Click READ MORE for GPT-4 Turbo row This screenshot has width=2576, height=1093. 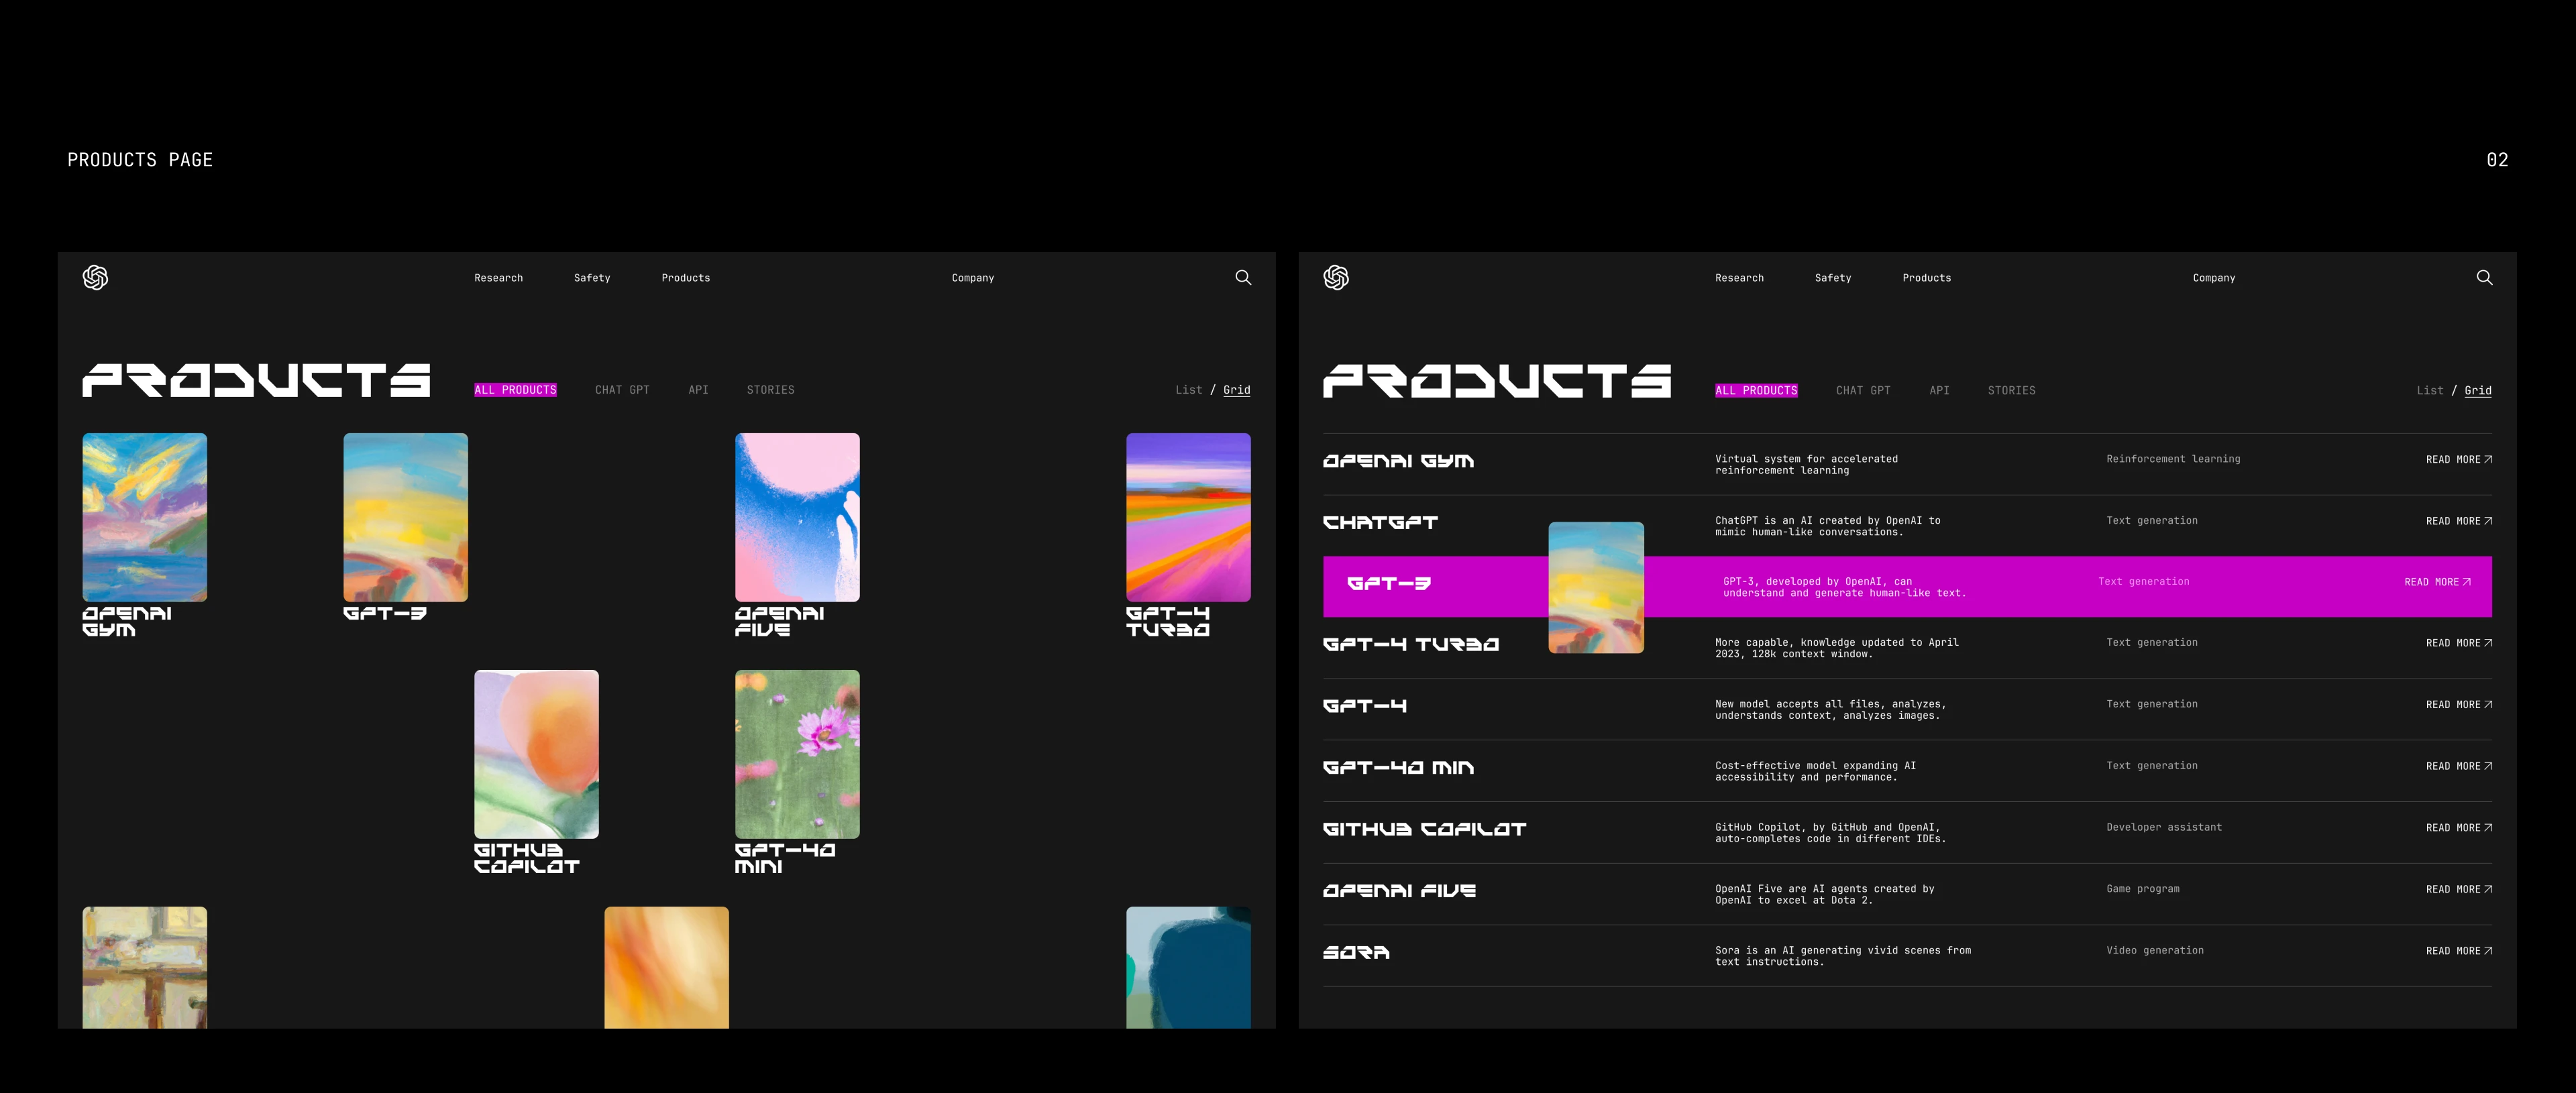tap(2458, 643)
